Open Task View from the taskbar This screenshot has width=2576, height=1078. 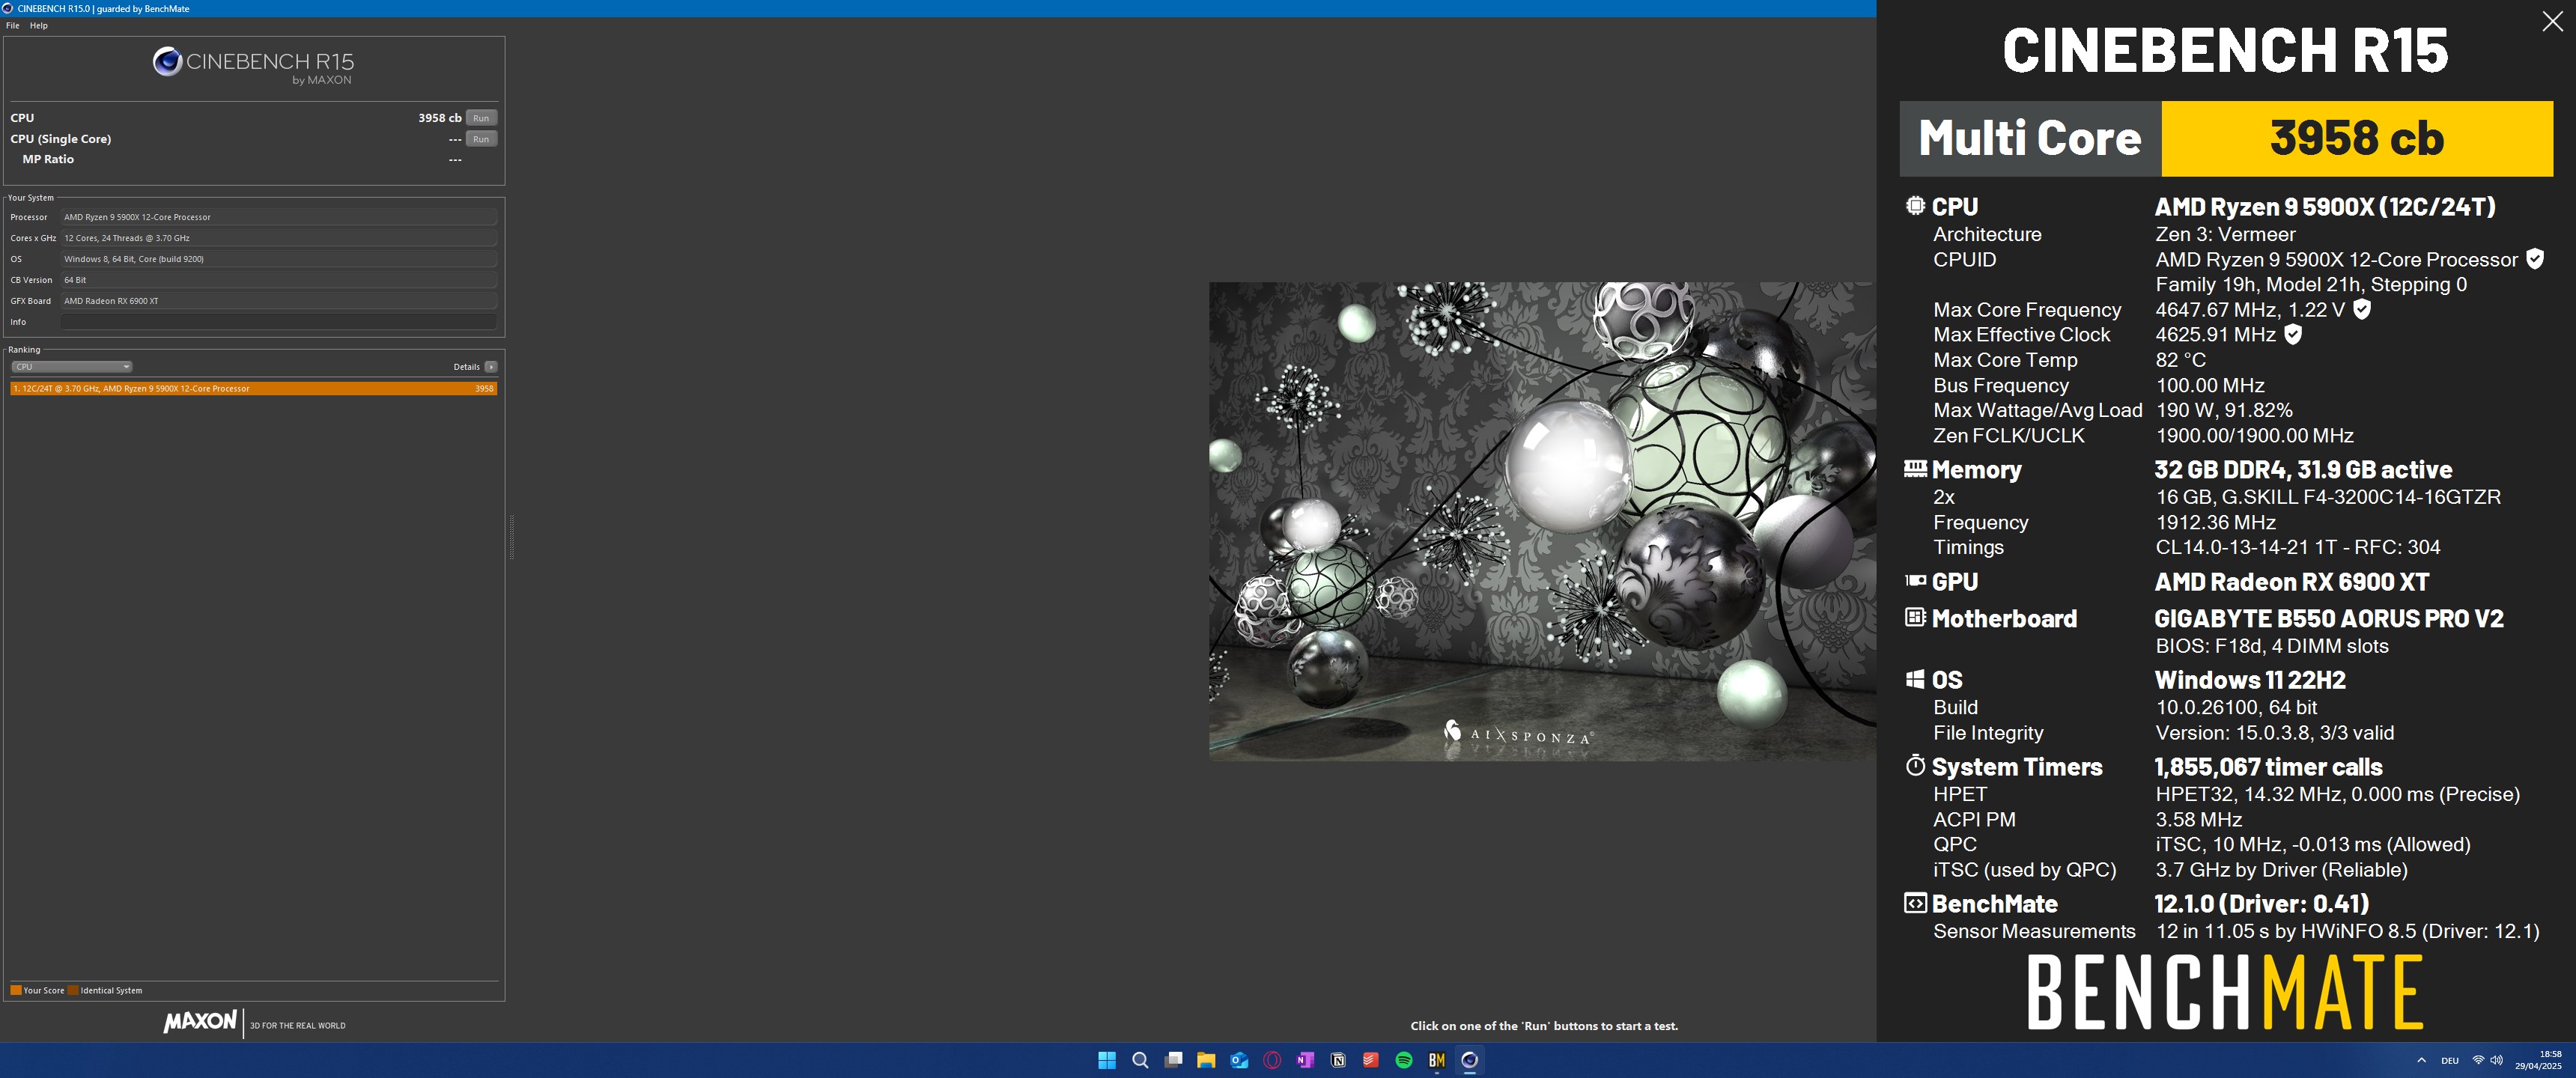[x=1173, y=1060]
